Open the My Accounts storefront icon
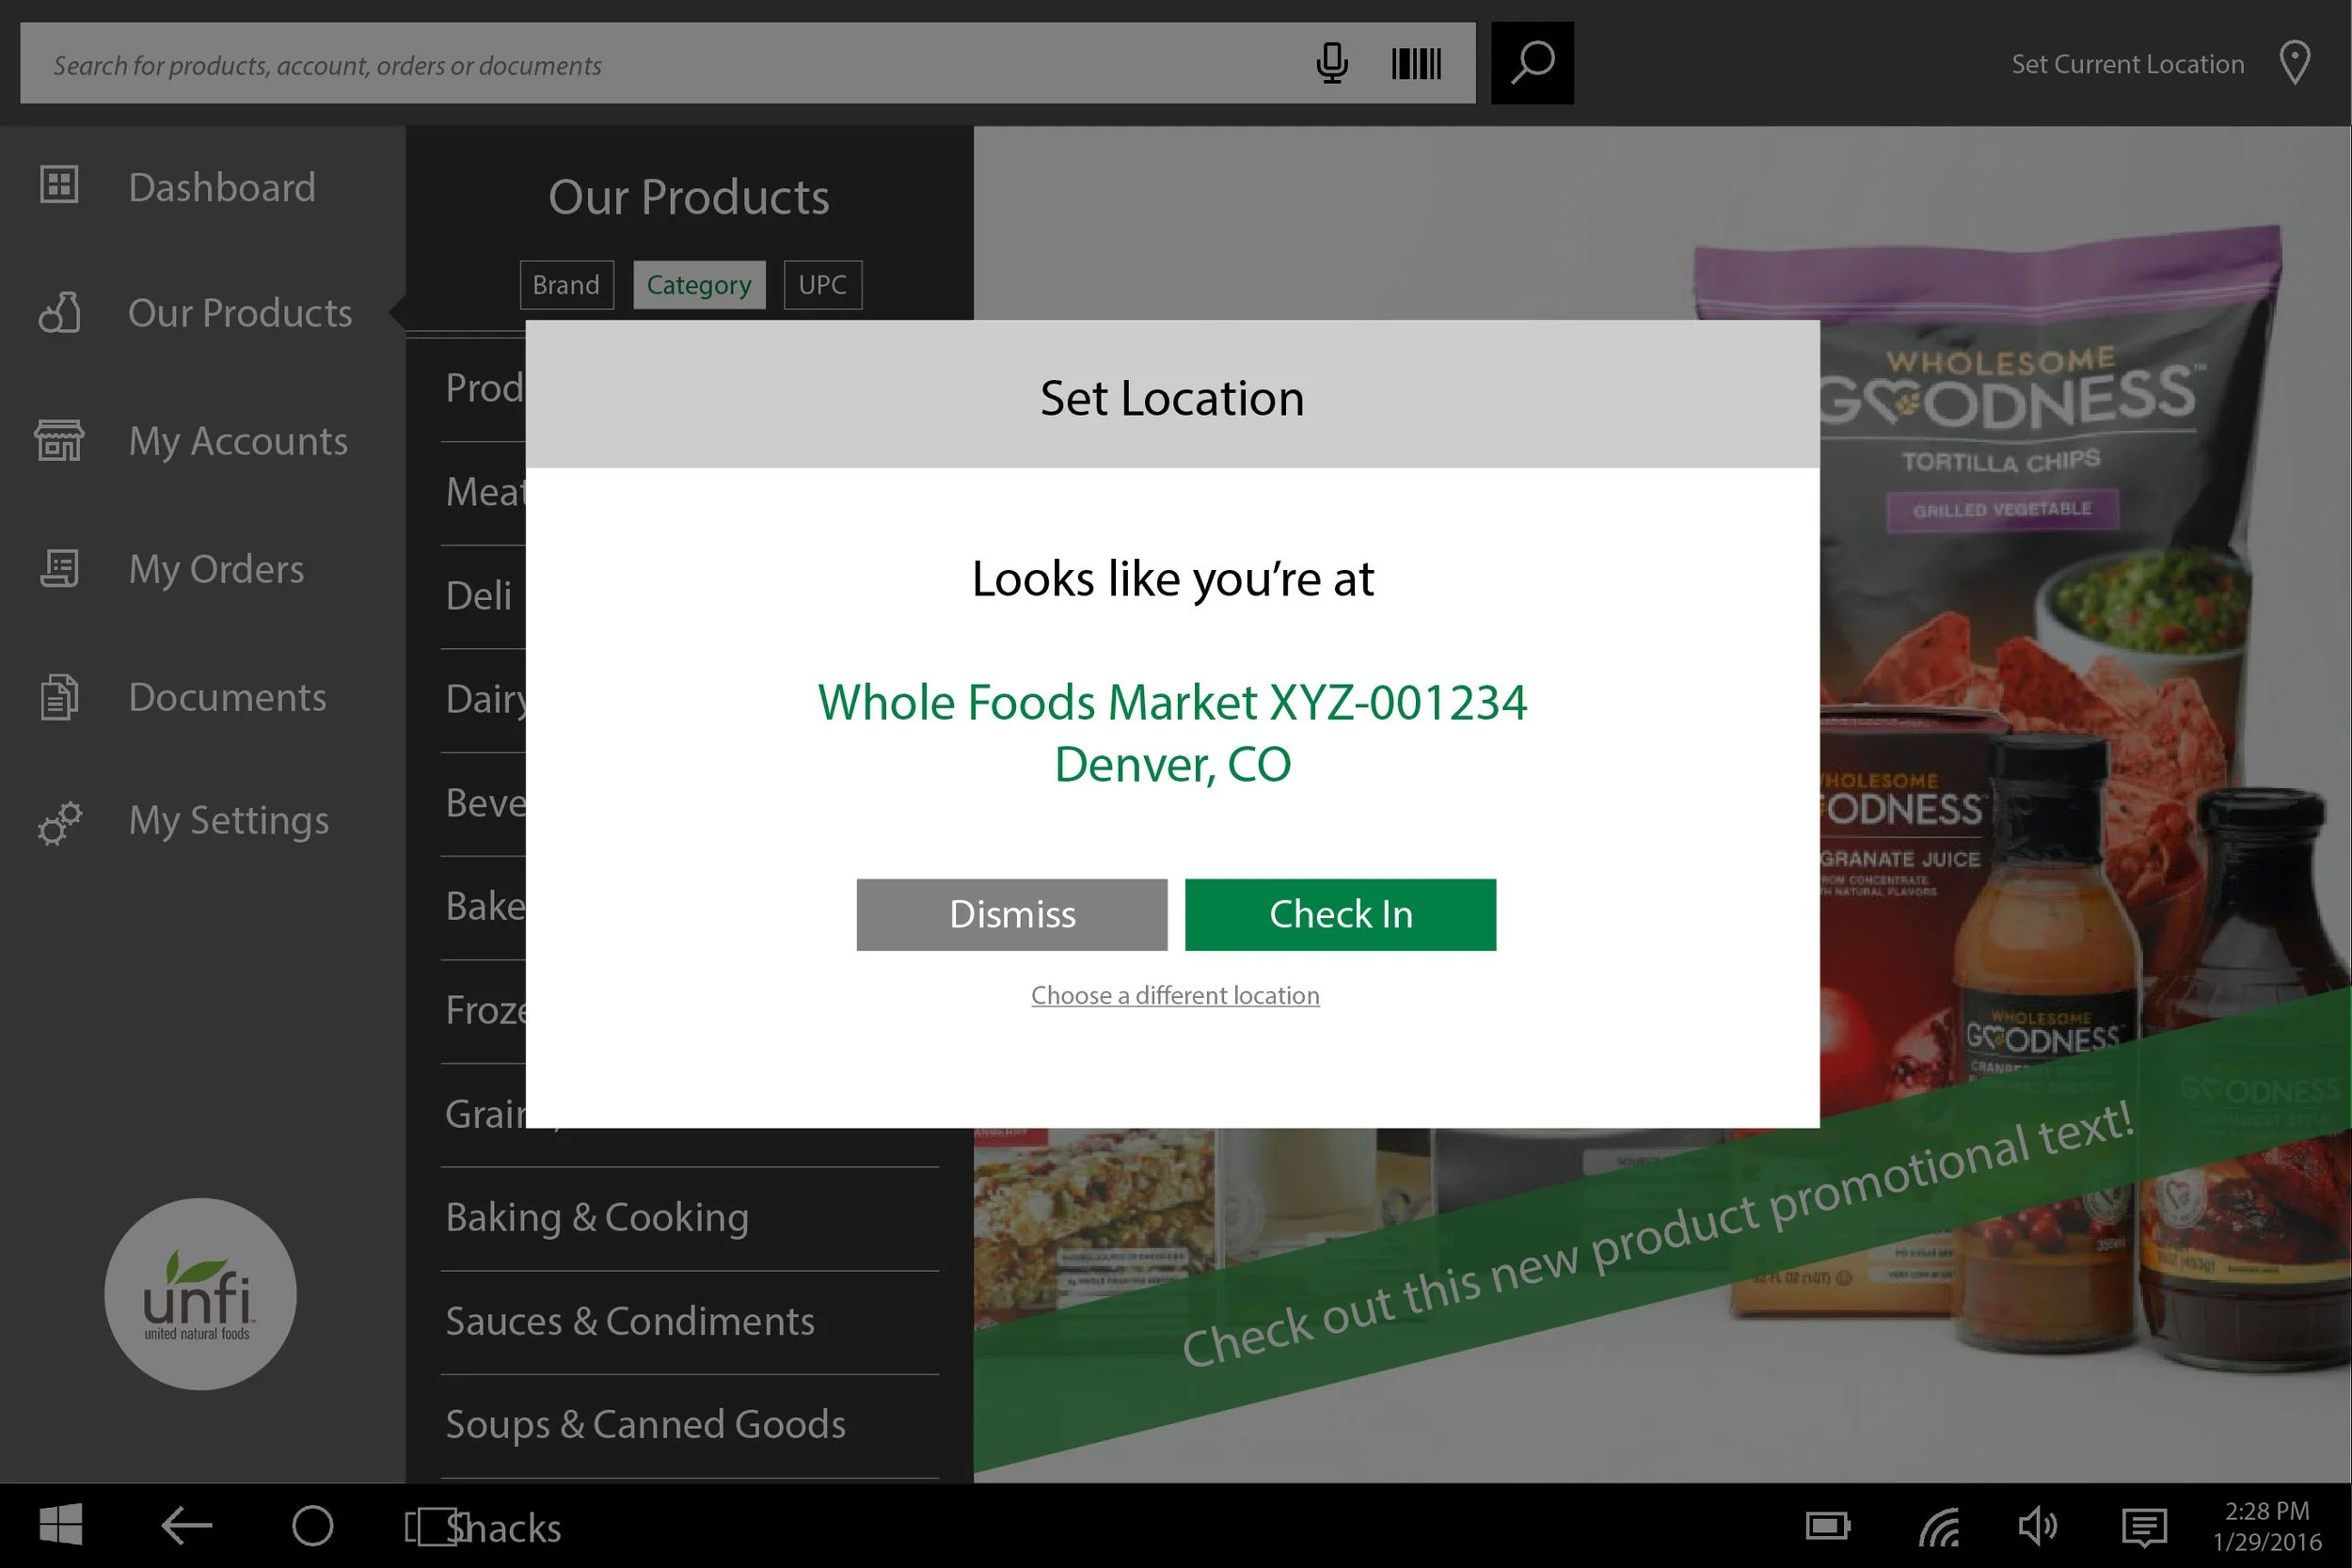 pyautogui.click(x=58, y=440)
